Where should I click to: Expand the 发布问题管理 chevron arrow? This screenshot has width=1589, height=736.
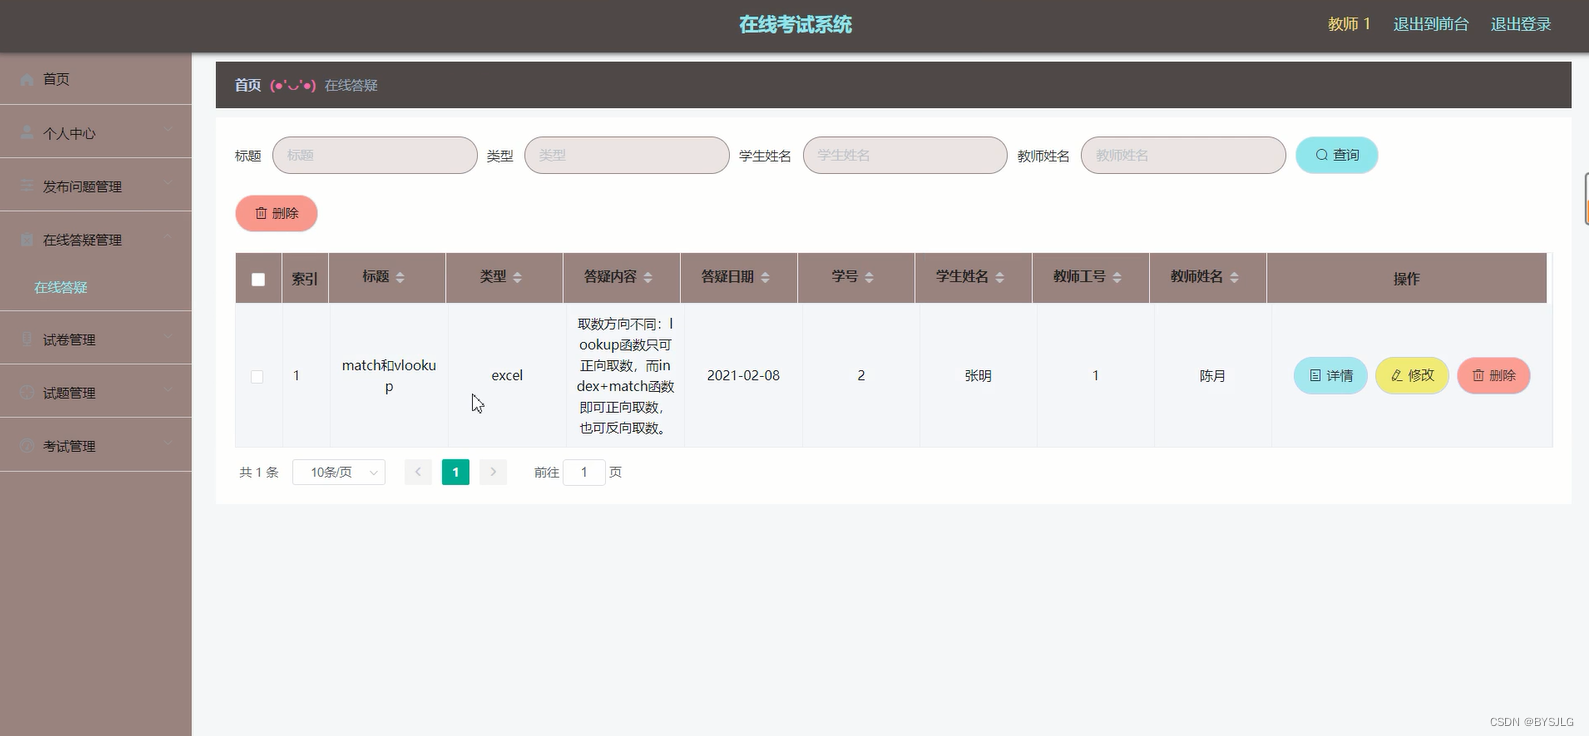tap(168, 185)
